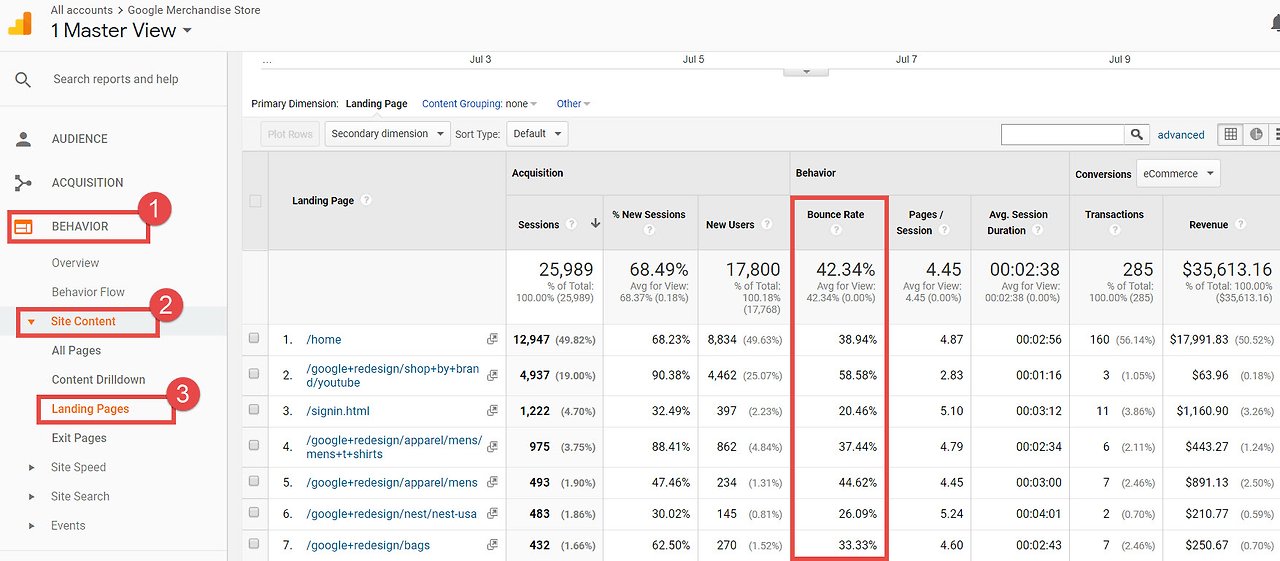Click the search magnifier in the sidebar

pyautogui.click(x=23, y=80)
